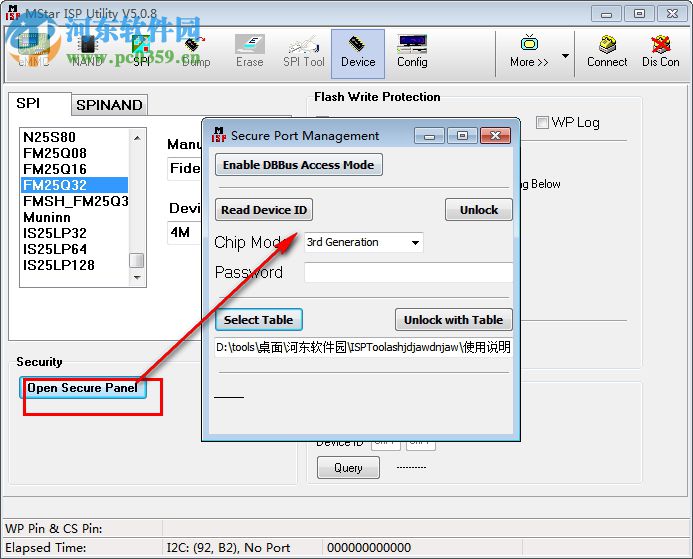Minimize the MStar ISP Utility window
Image resolution: width=693 pixels, height=559 pixels.
coord(606,14)
